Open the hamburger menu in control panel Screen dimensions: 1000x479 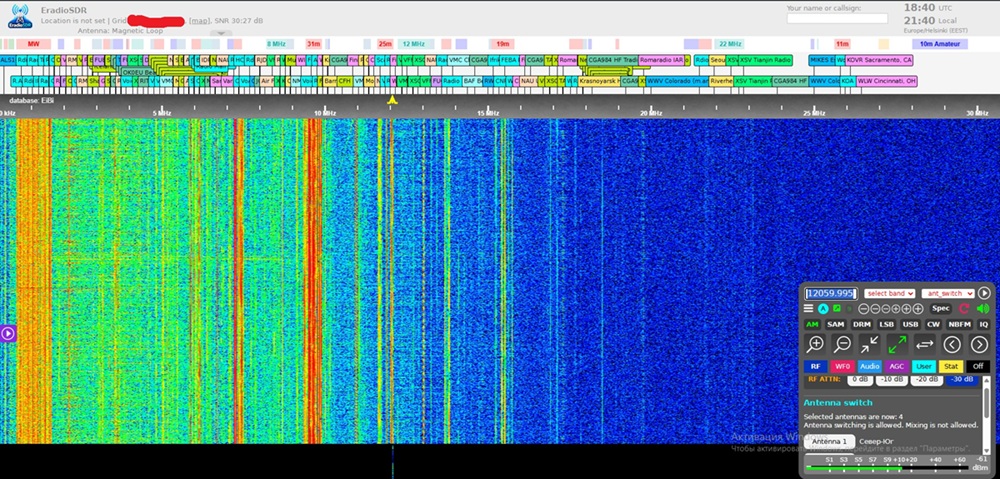click(x=808, y=309)
